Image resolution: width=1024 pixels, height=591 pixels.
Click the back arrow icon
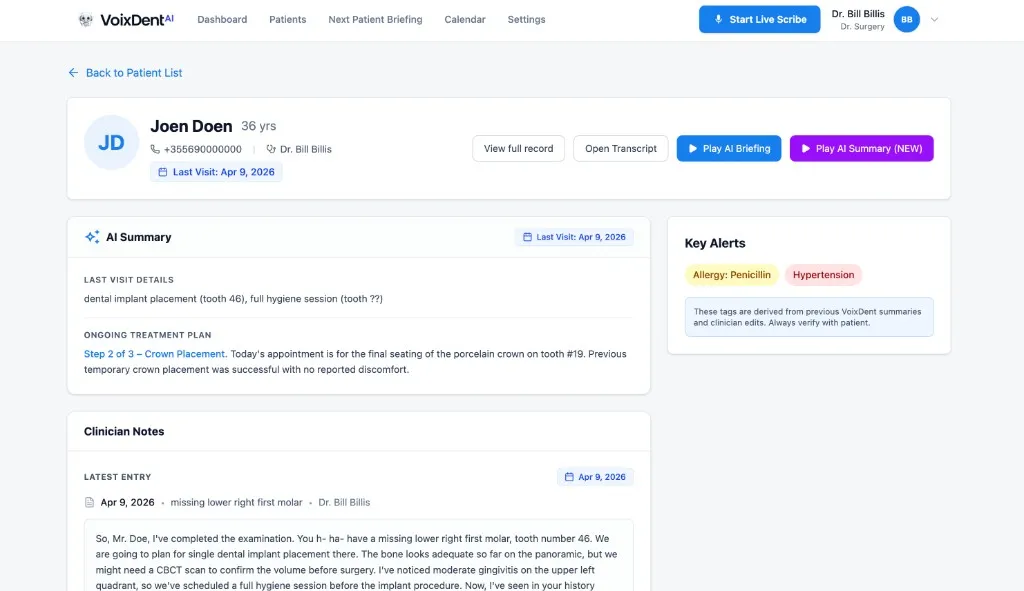[x=73, y=72]
